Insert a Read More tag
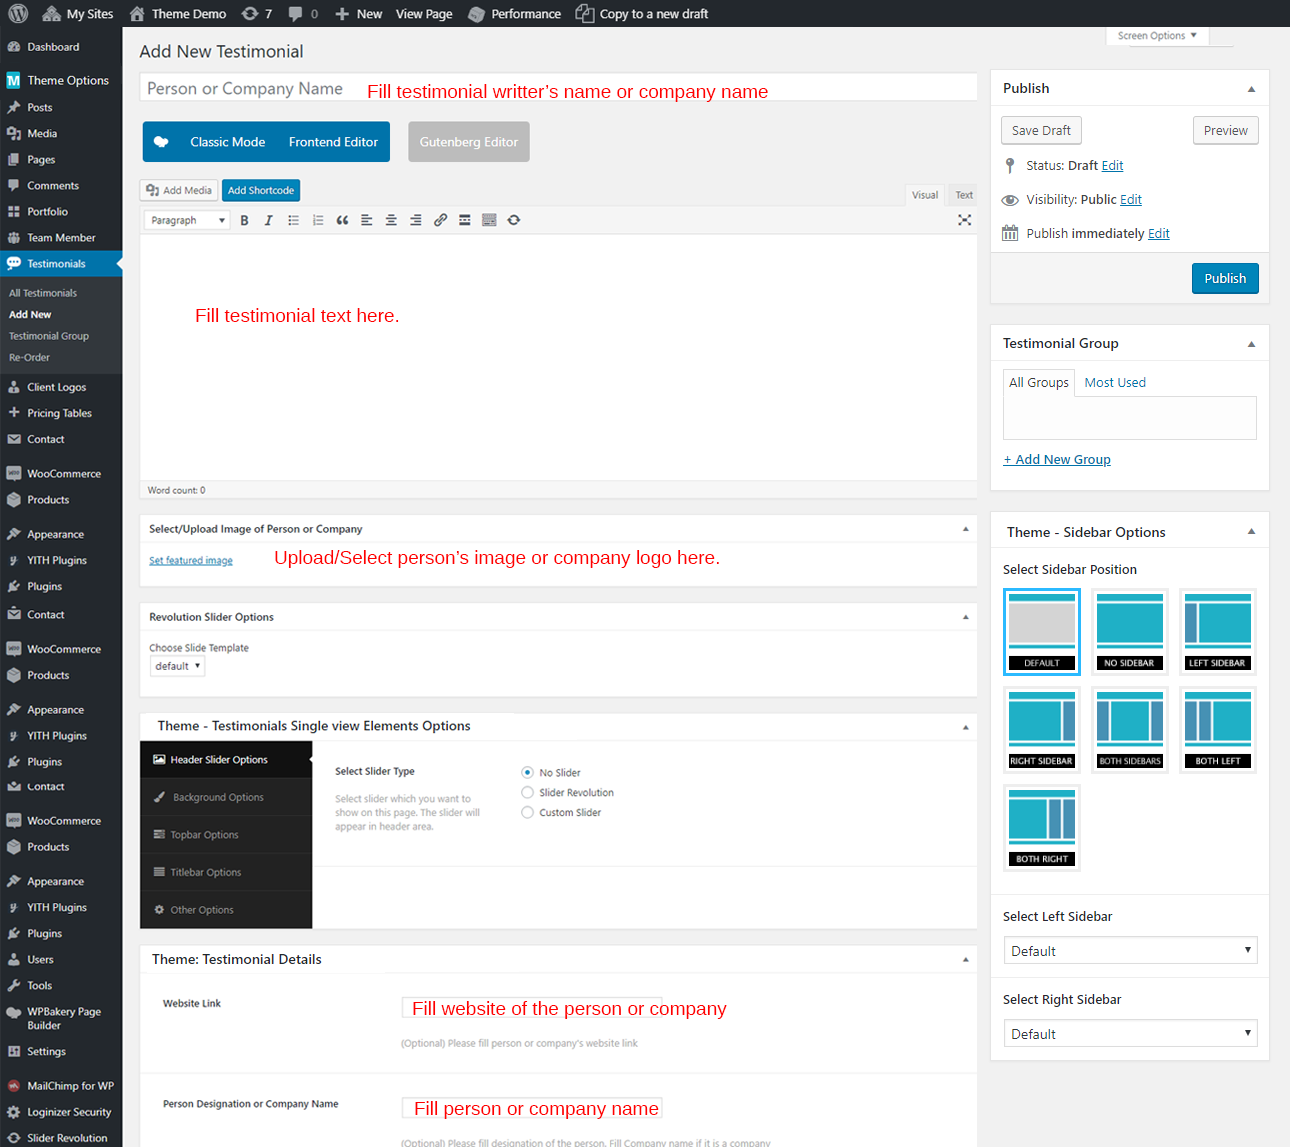Viewport: 1290px width, 1147px height. [x=465, y=220]
